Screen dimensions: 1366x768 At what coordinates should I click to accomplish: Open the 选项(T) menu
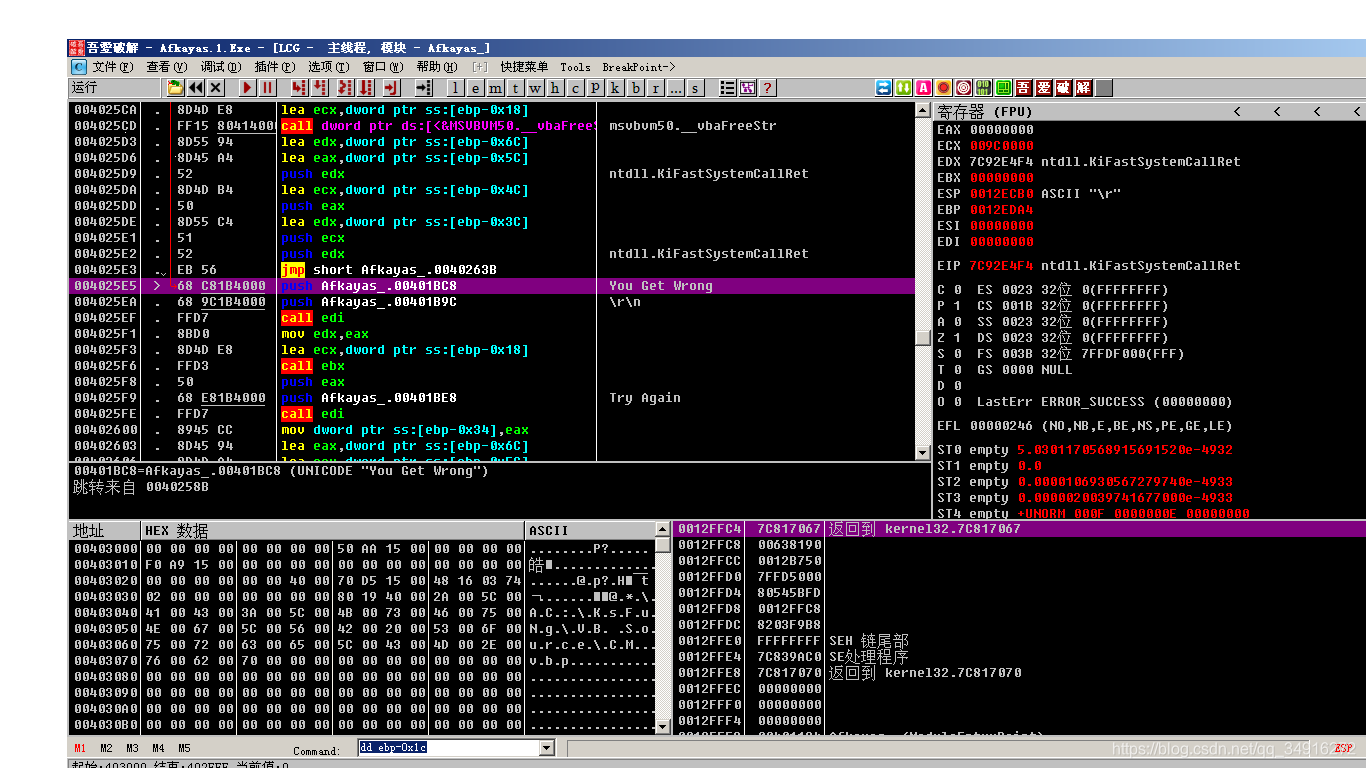click(328, 67)
